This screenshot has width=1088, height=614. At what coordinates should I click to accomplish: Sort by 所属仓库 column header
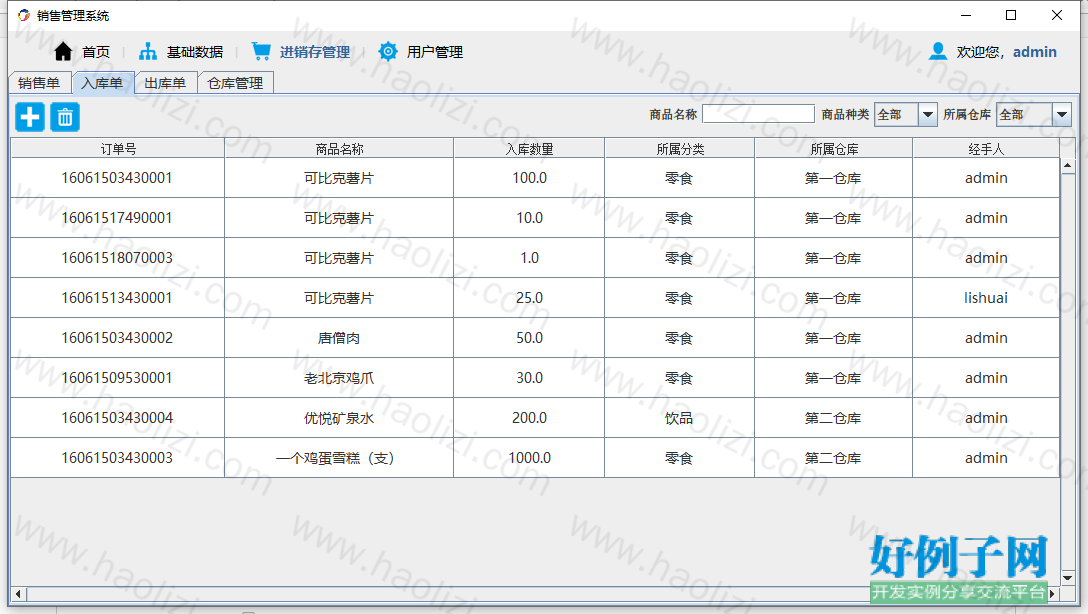pos(834,148)
